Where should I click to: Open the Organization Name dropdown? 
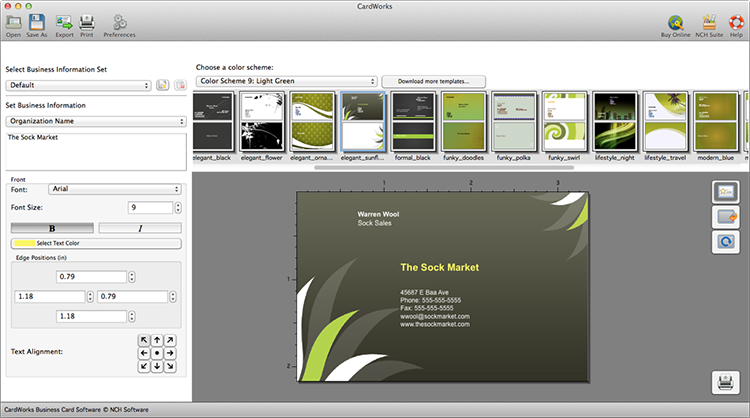(x=96, y=121)
